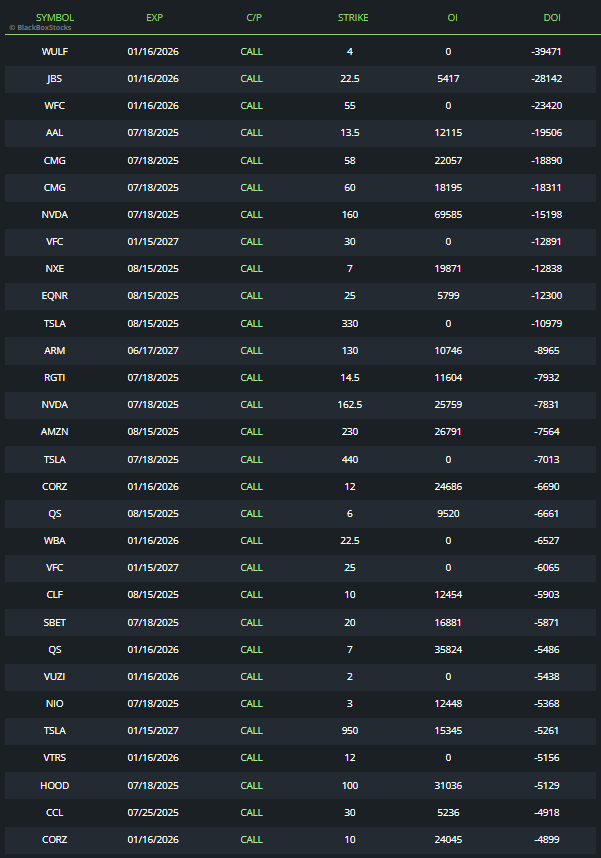Image resolution: width=601 pixels, height=858 pixels.
Task: Click the OI value 35824
Action: (448, 650)
